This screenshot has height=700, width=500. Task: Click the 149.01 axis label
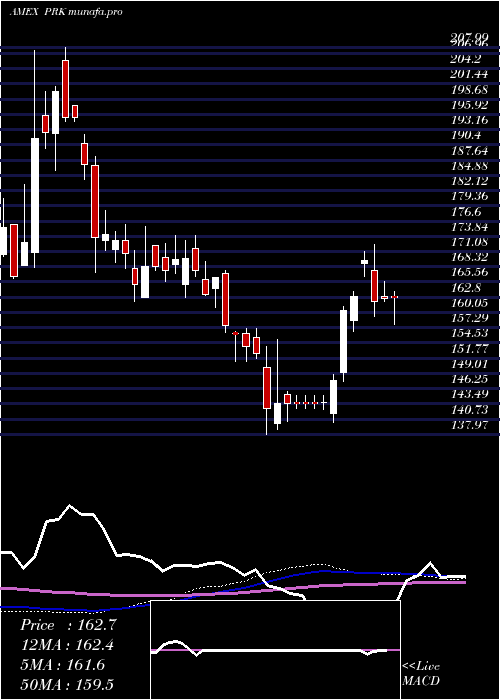click(x=468, y=364)
